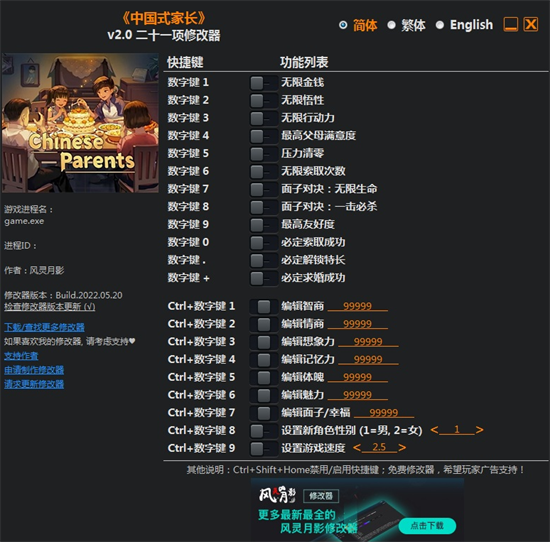Click the 编辑魅力 value input field

click(x=357, y=395)
